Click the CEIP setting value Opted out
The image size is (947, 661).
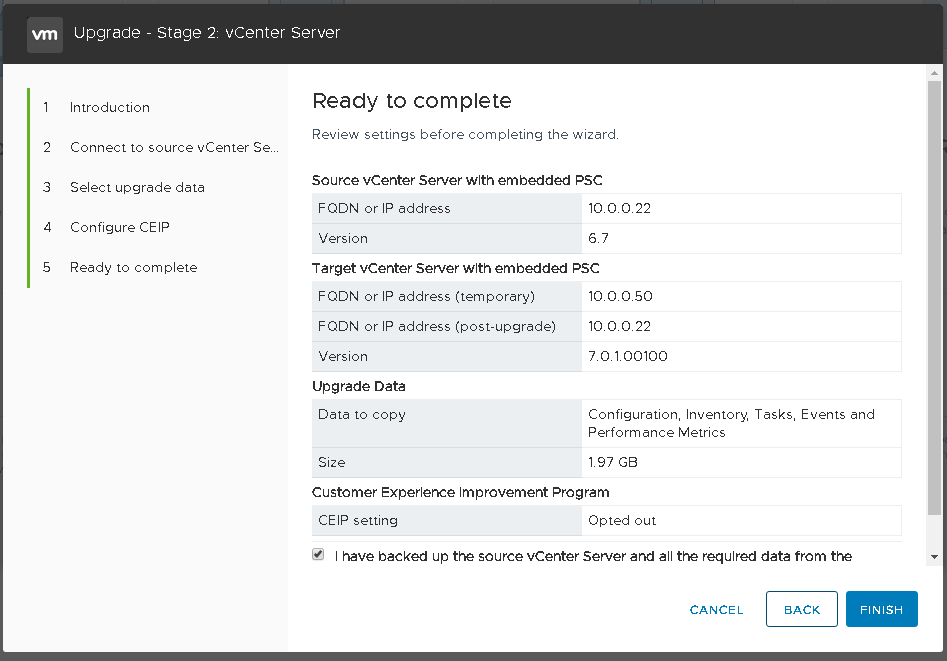click(x=622, y=520)
